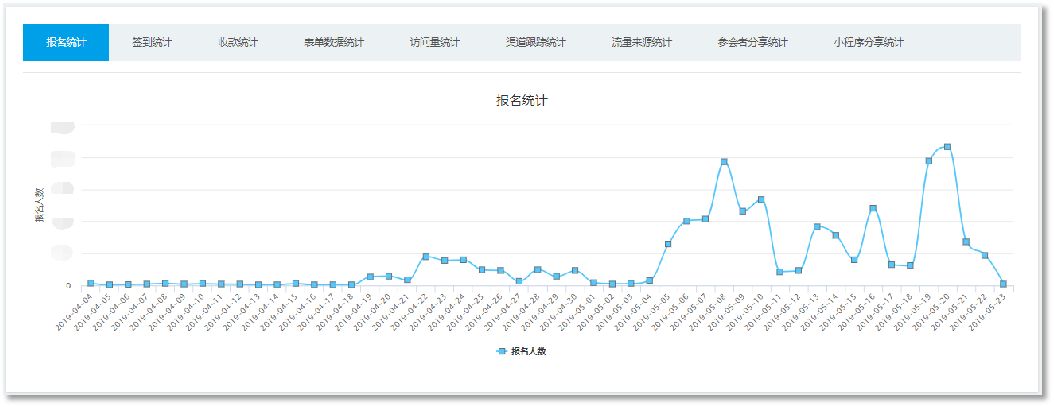Screen dimensions: 1054x407
Task: Click the data point for 2019-04-22
Action: pos(425,256)
